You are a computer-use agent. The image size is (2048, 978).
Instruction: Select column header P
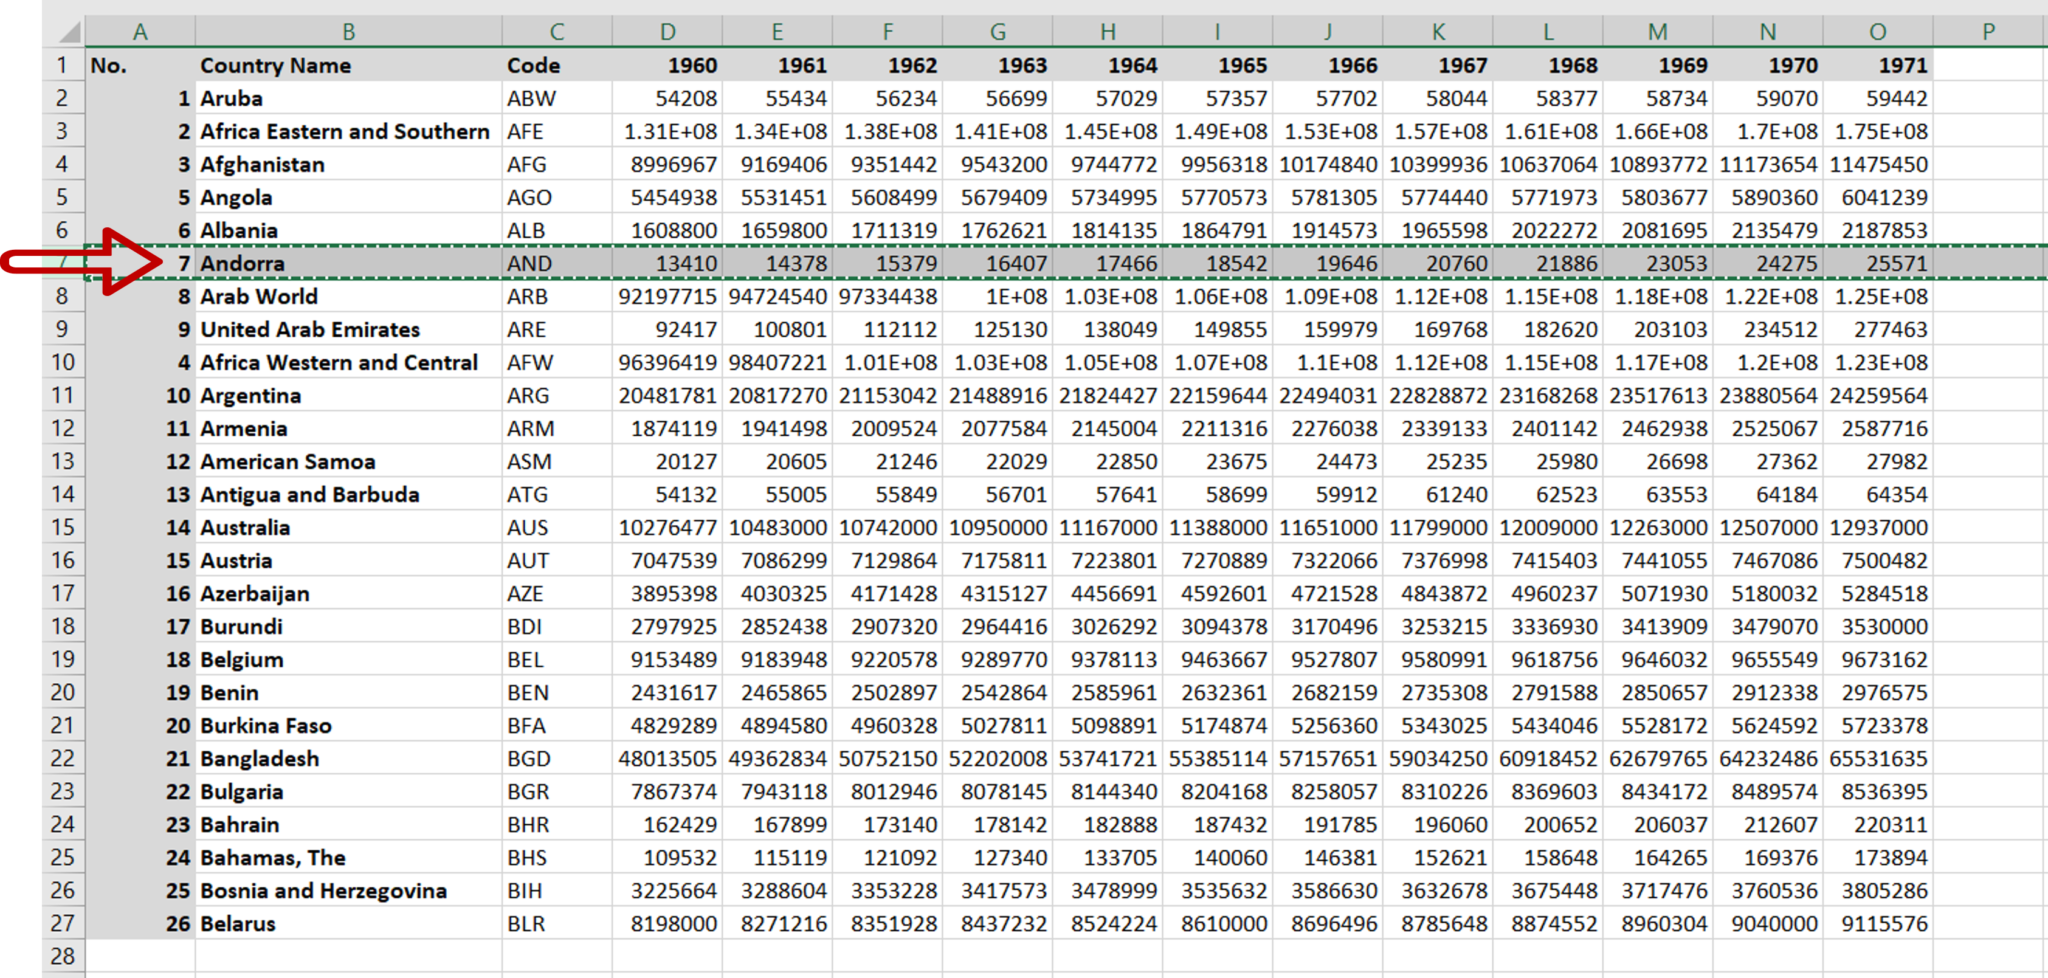[x=1986, y=31]
